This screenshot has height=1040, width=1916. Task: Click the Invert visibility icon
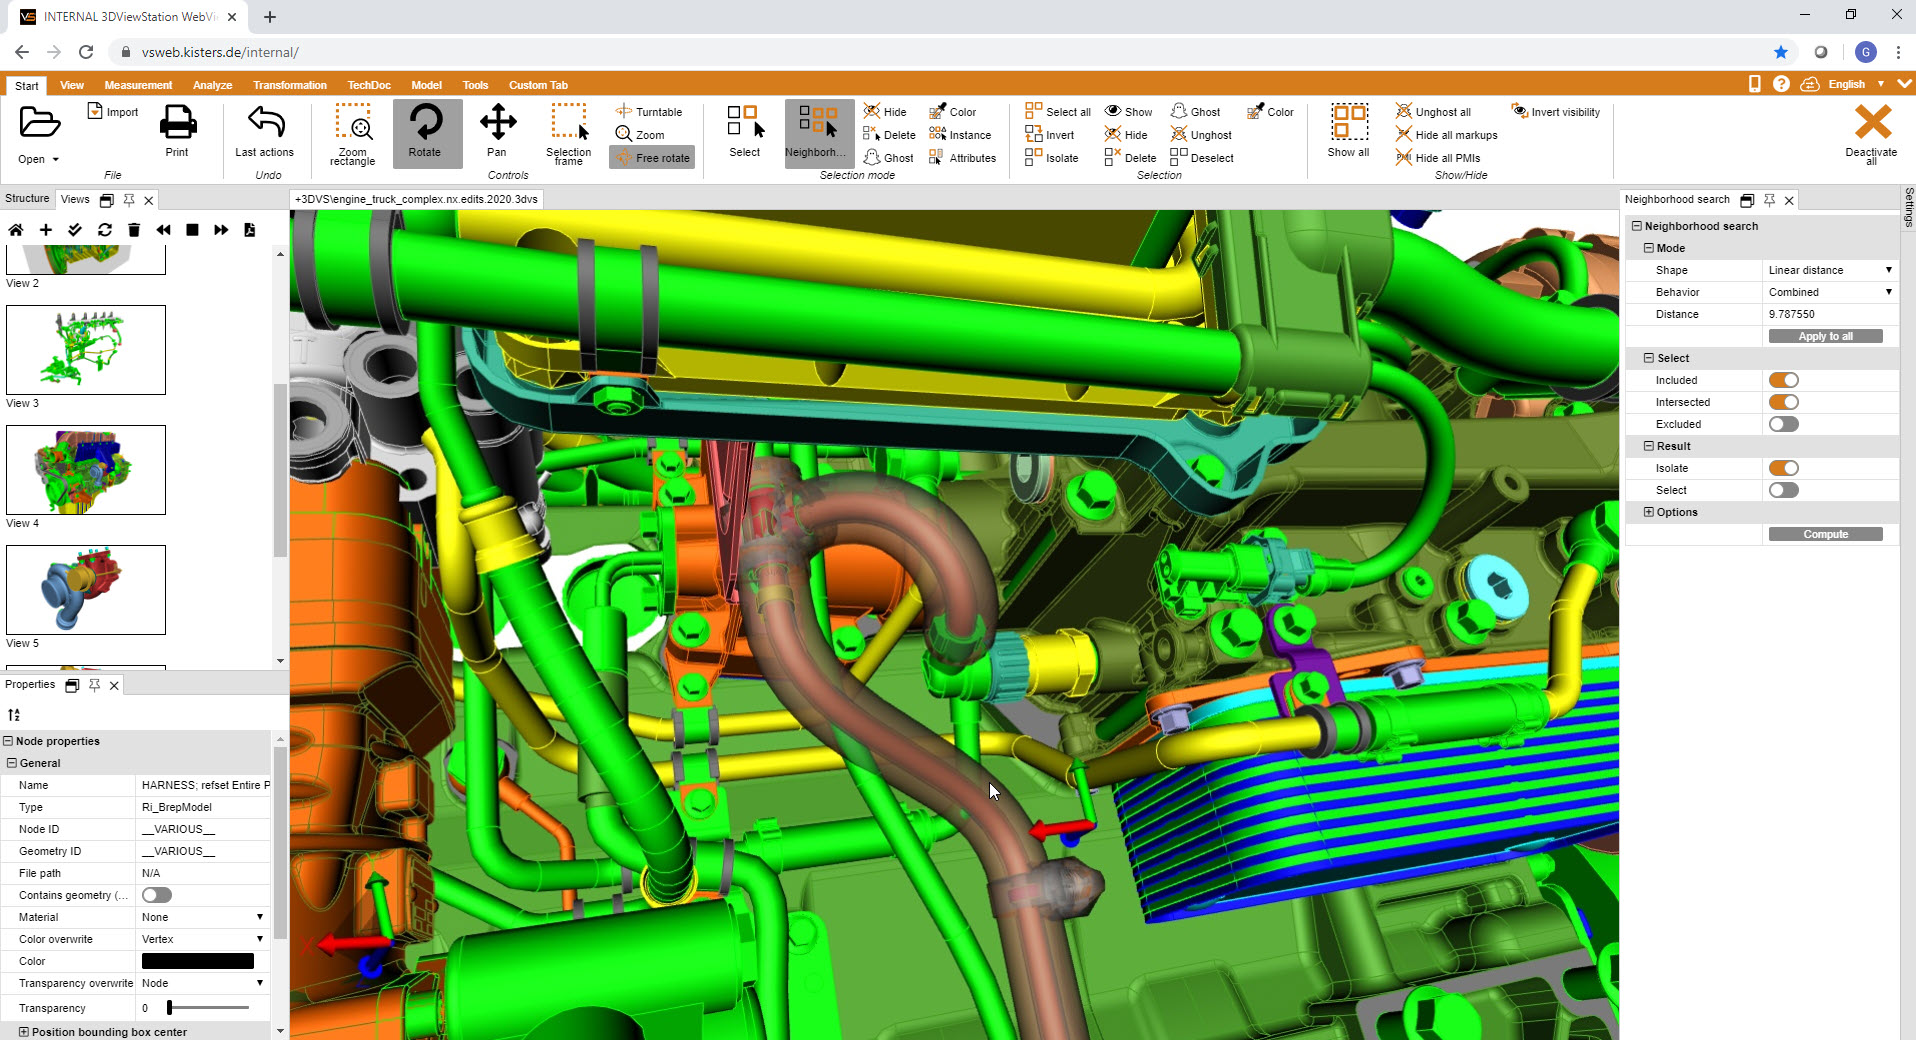click(1555, 111)
